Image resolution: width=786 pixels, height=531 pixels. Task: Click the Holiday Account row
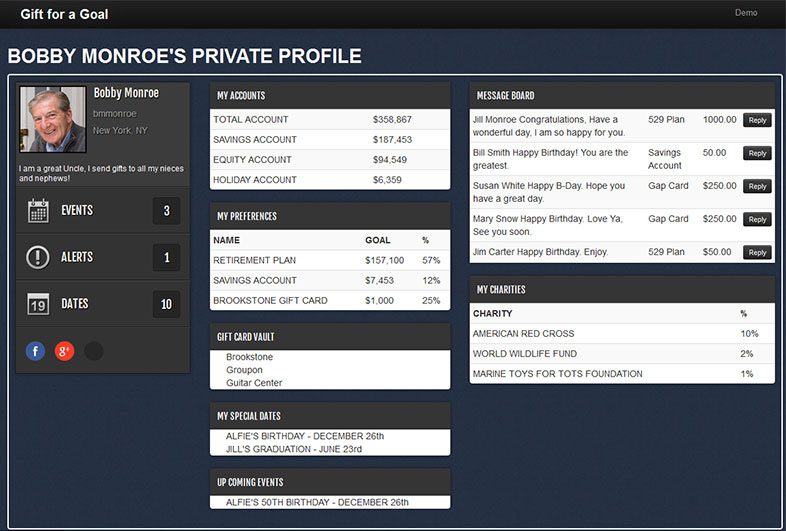pyautogui.click(x=330, y=180)
